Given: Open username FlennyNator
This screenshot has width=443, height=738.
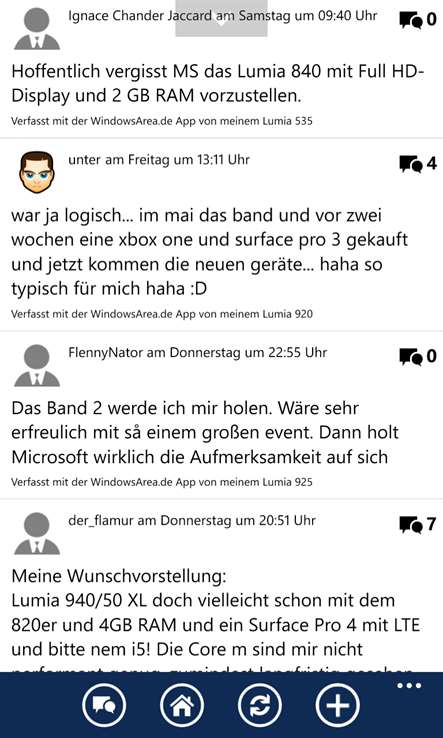Looking at the screenshot, I should pyautogui.click(x=106, y=352).
